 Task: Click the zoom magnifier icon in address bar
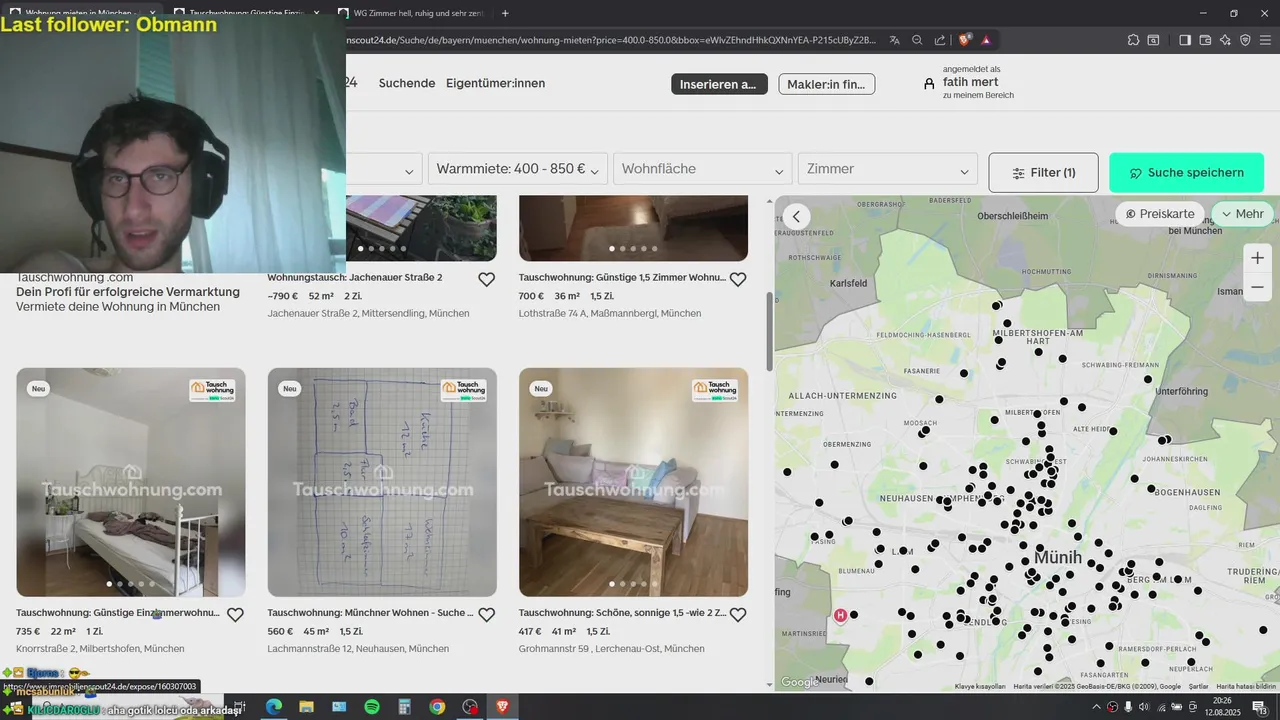(x=917, y=40)
